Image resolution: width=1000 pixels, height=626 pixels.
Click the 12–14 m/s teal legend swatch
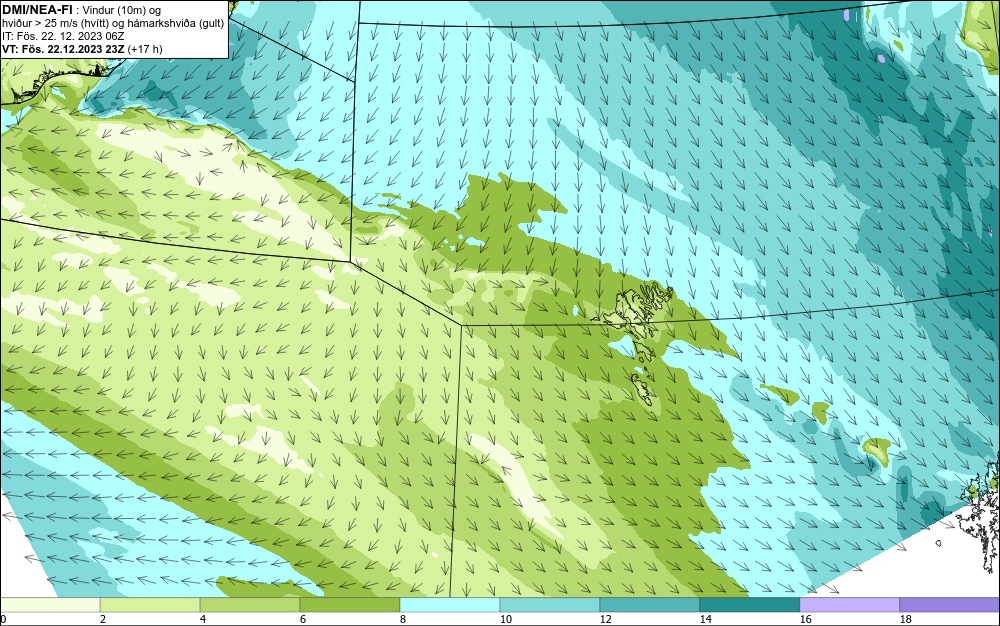click(650, 605)
